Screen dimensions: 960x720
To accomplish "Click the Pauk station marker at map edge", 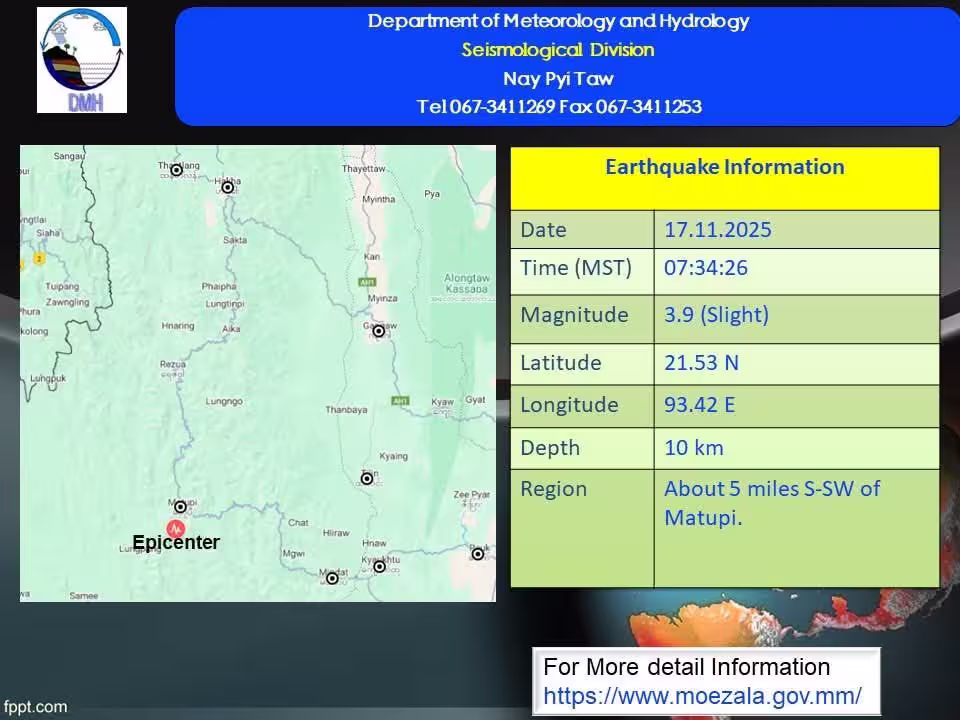I will [478, 554].
